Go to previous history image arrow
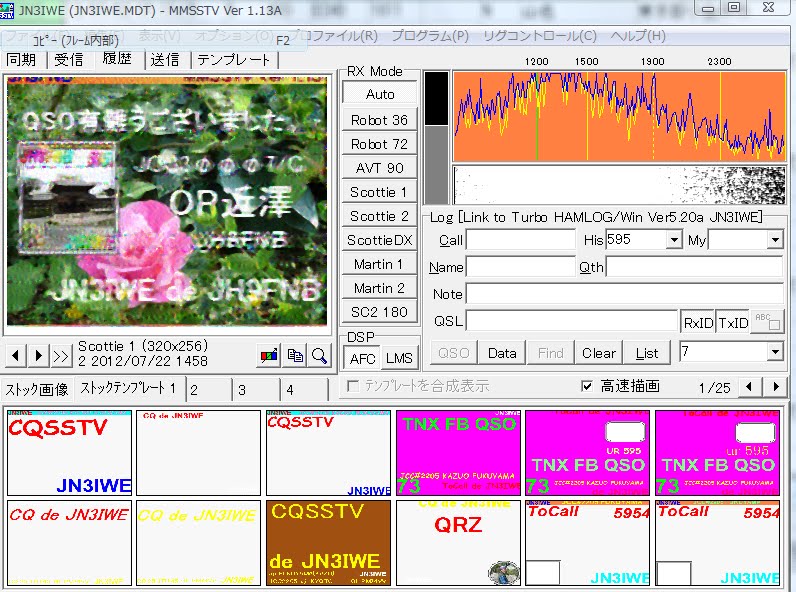Viewport: 796px width, 592px height. click(15, 355)
